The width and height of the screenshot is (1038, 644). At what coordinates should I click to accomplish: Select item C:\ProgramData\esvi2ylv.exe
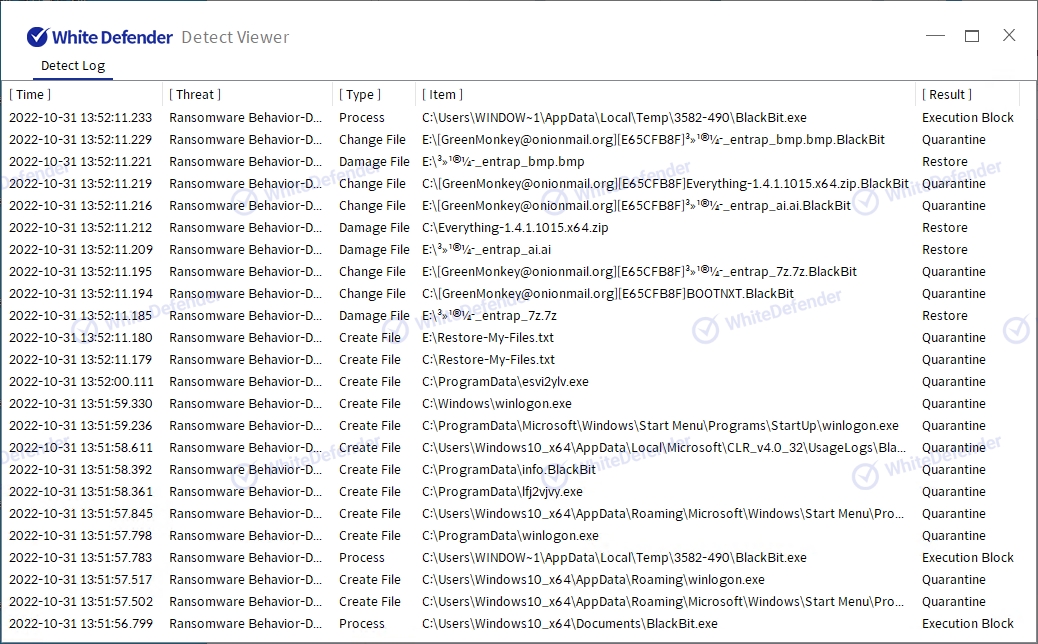pos(505,381)
